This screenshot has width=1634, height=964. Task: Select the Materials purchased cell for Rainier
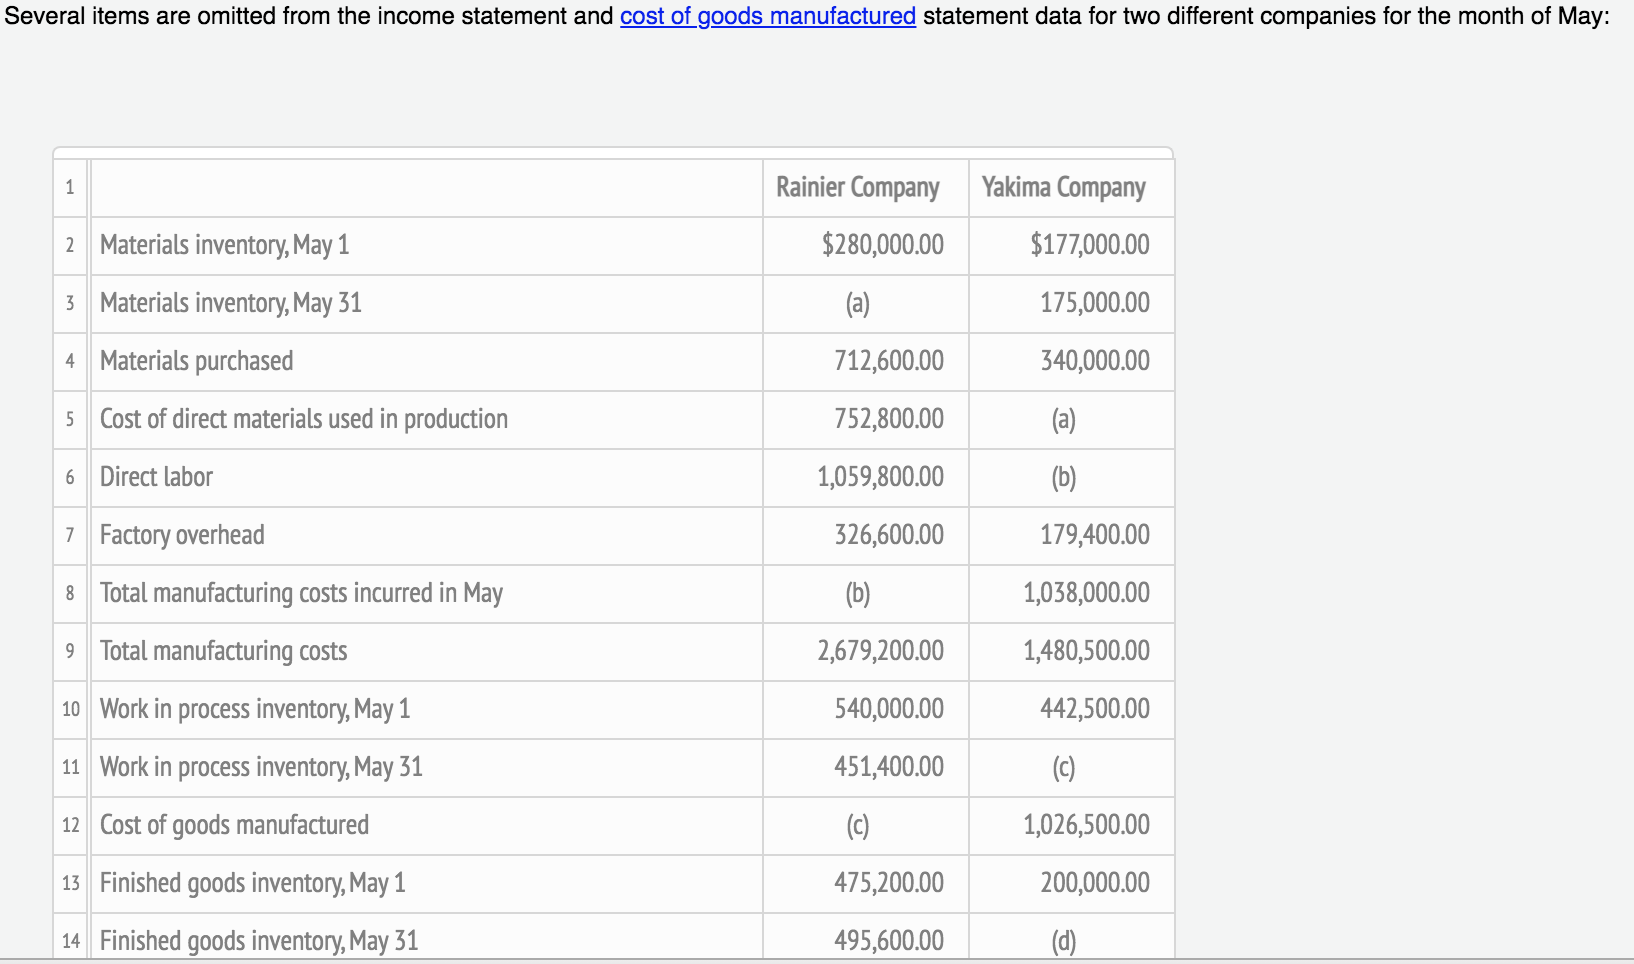tap(888, 361)
